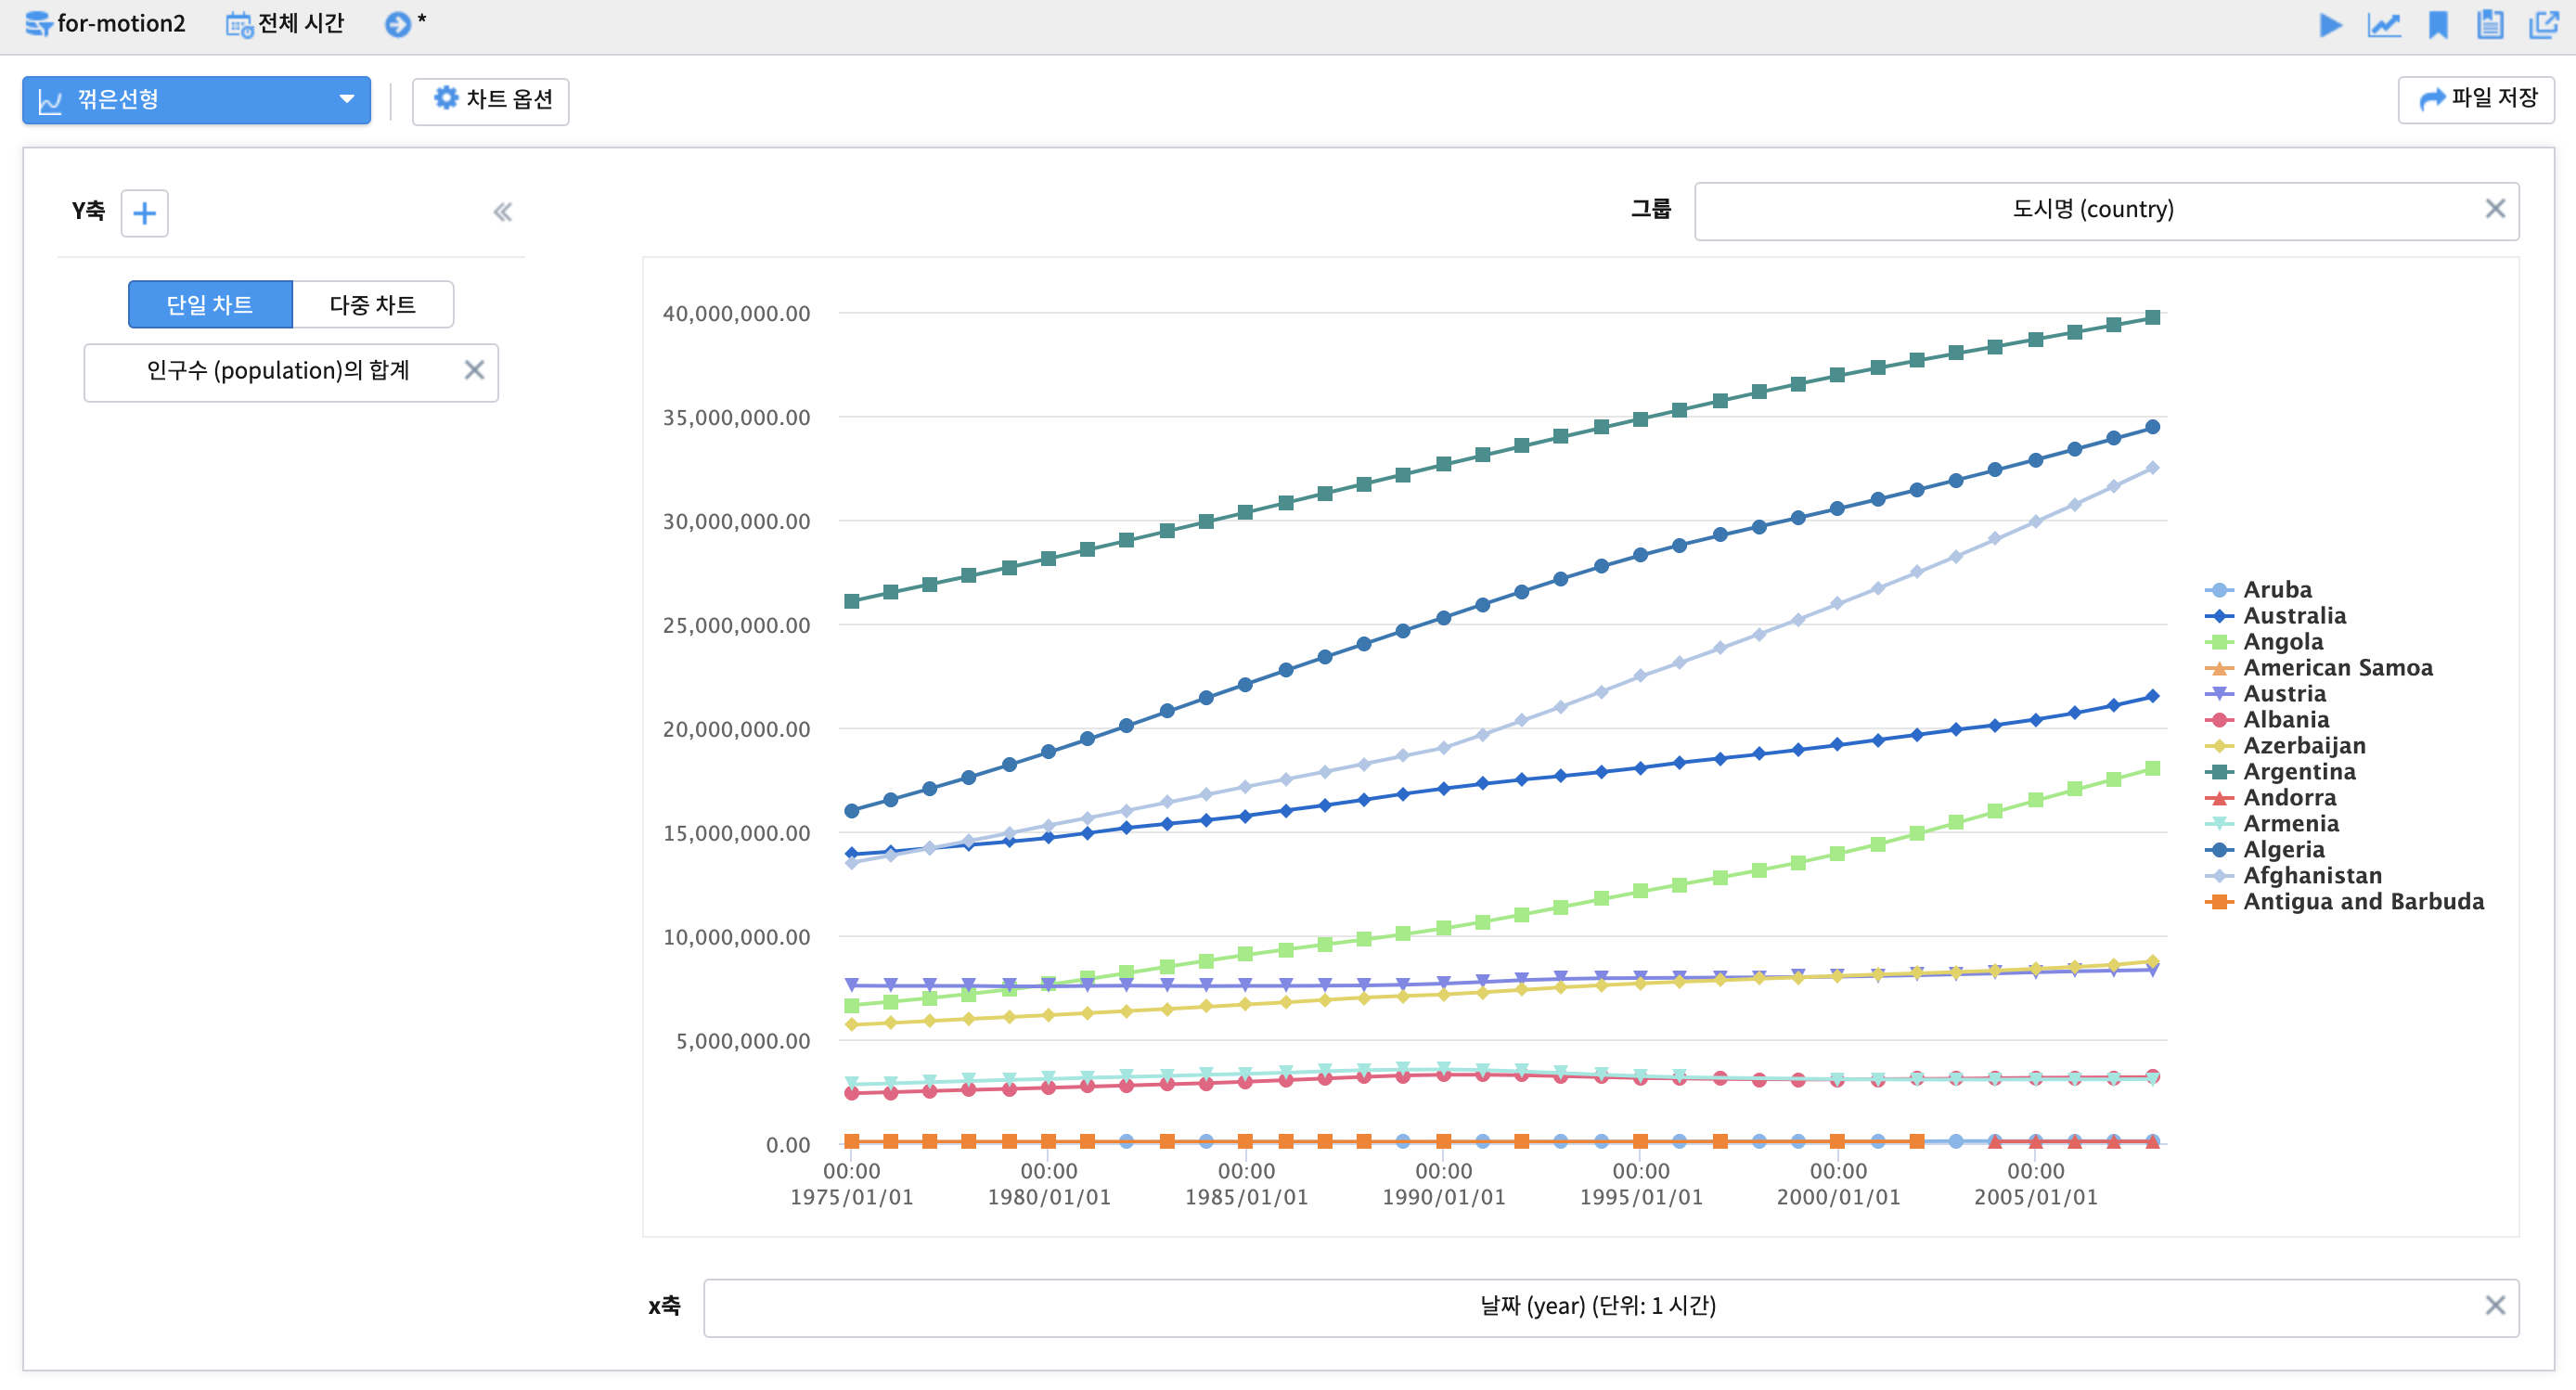Viewport: 2576px width, 1390px height.
Task: Click the 전체 시간 label
Action: pos(301,24)
